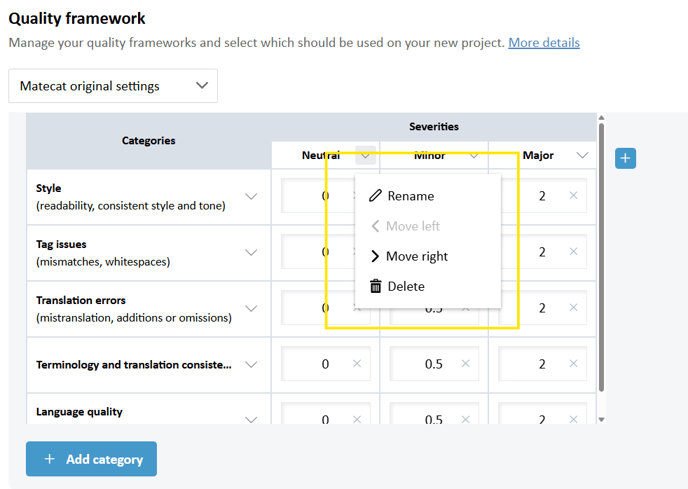The width and height of the screenshot is (688, 489).
Task: Clear Major value in Translation errors row
Action: point(573,308)
